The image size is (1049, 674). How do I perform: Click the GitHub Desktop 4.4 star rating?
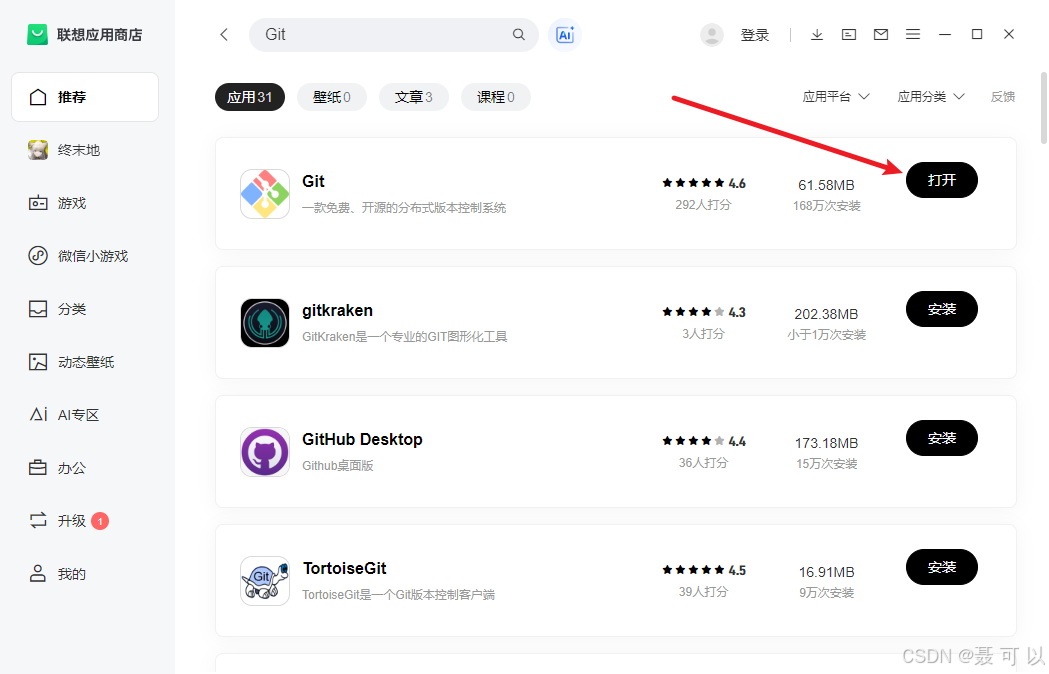tap(704, 441)
